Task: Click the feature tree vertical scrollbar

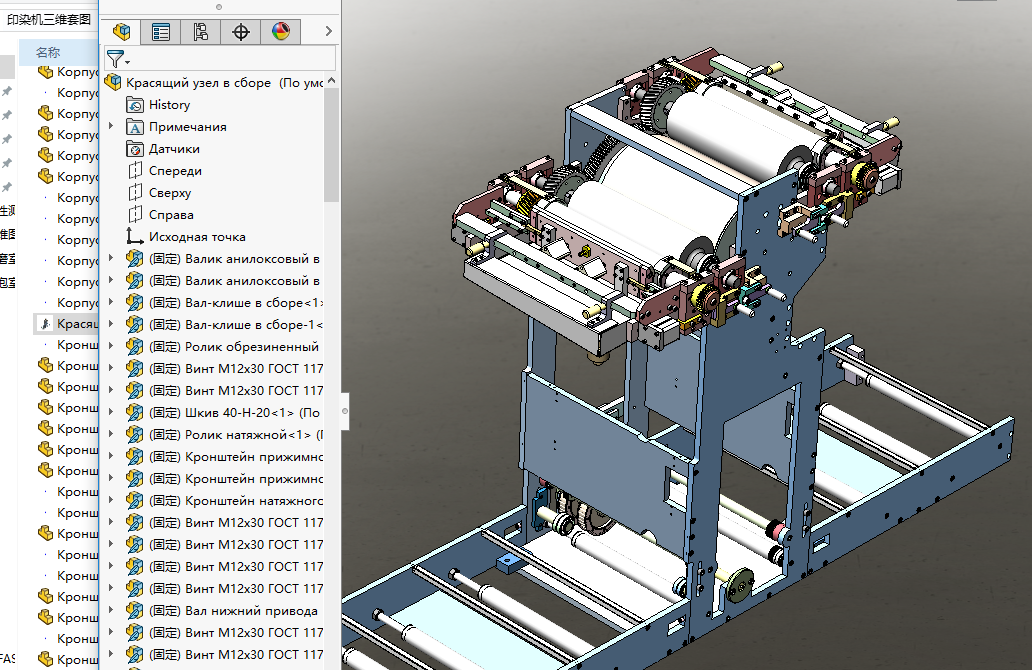Action: [332, 145]
